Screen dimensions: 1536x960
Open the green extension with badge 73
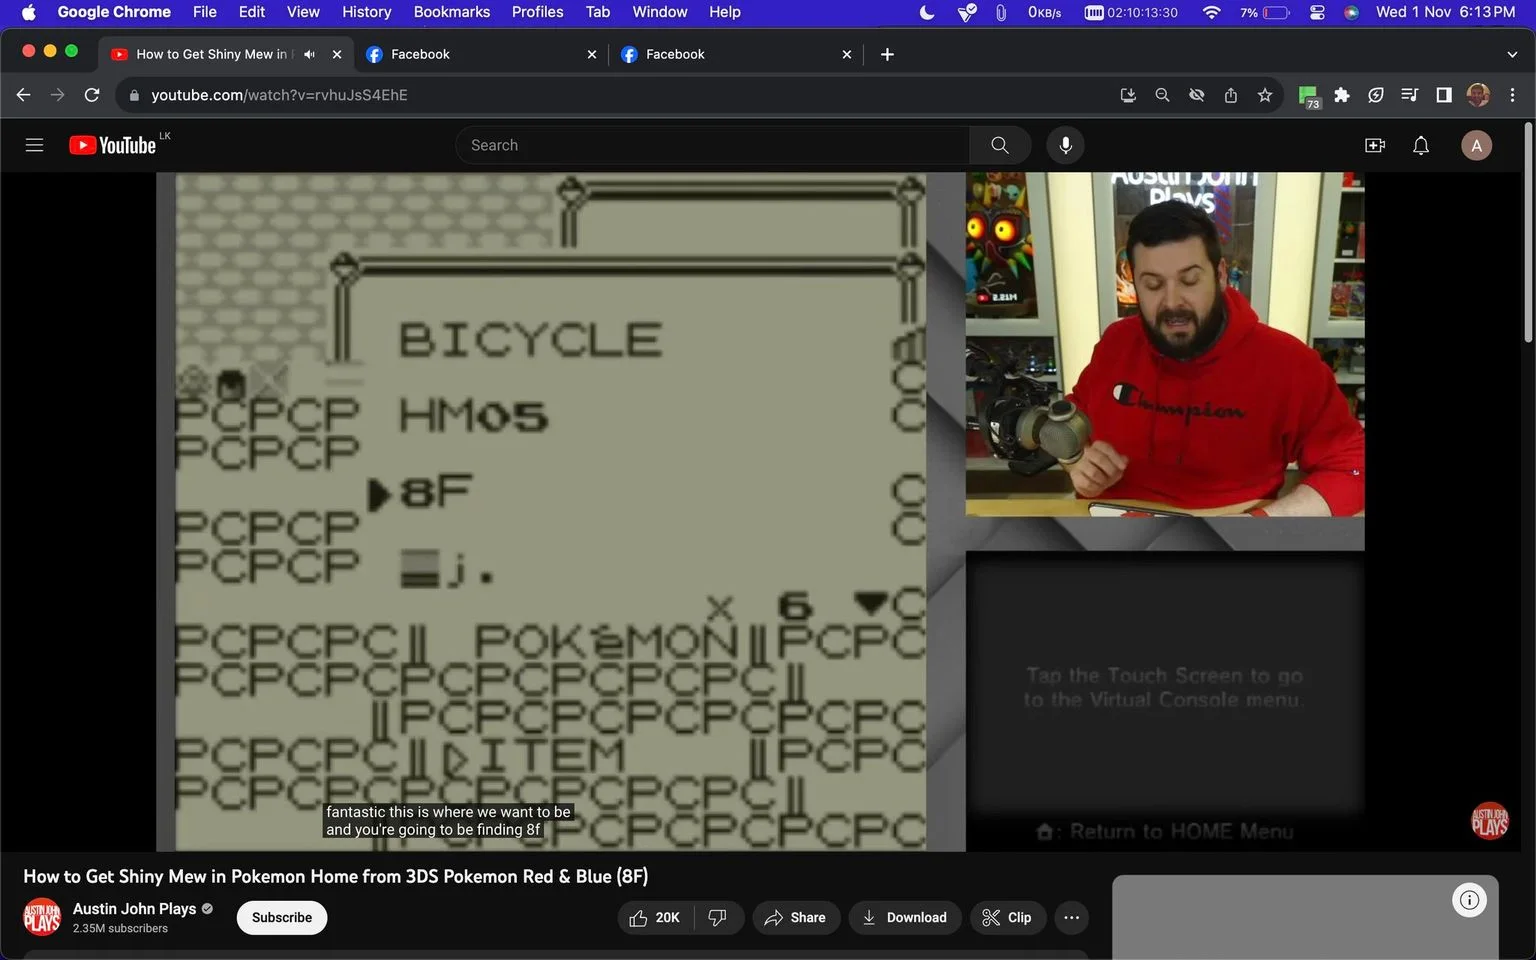[x=1308, y=96]
